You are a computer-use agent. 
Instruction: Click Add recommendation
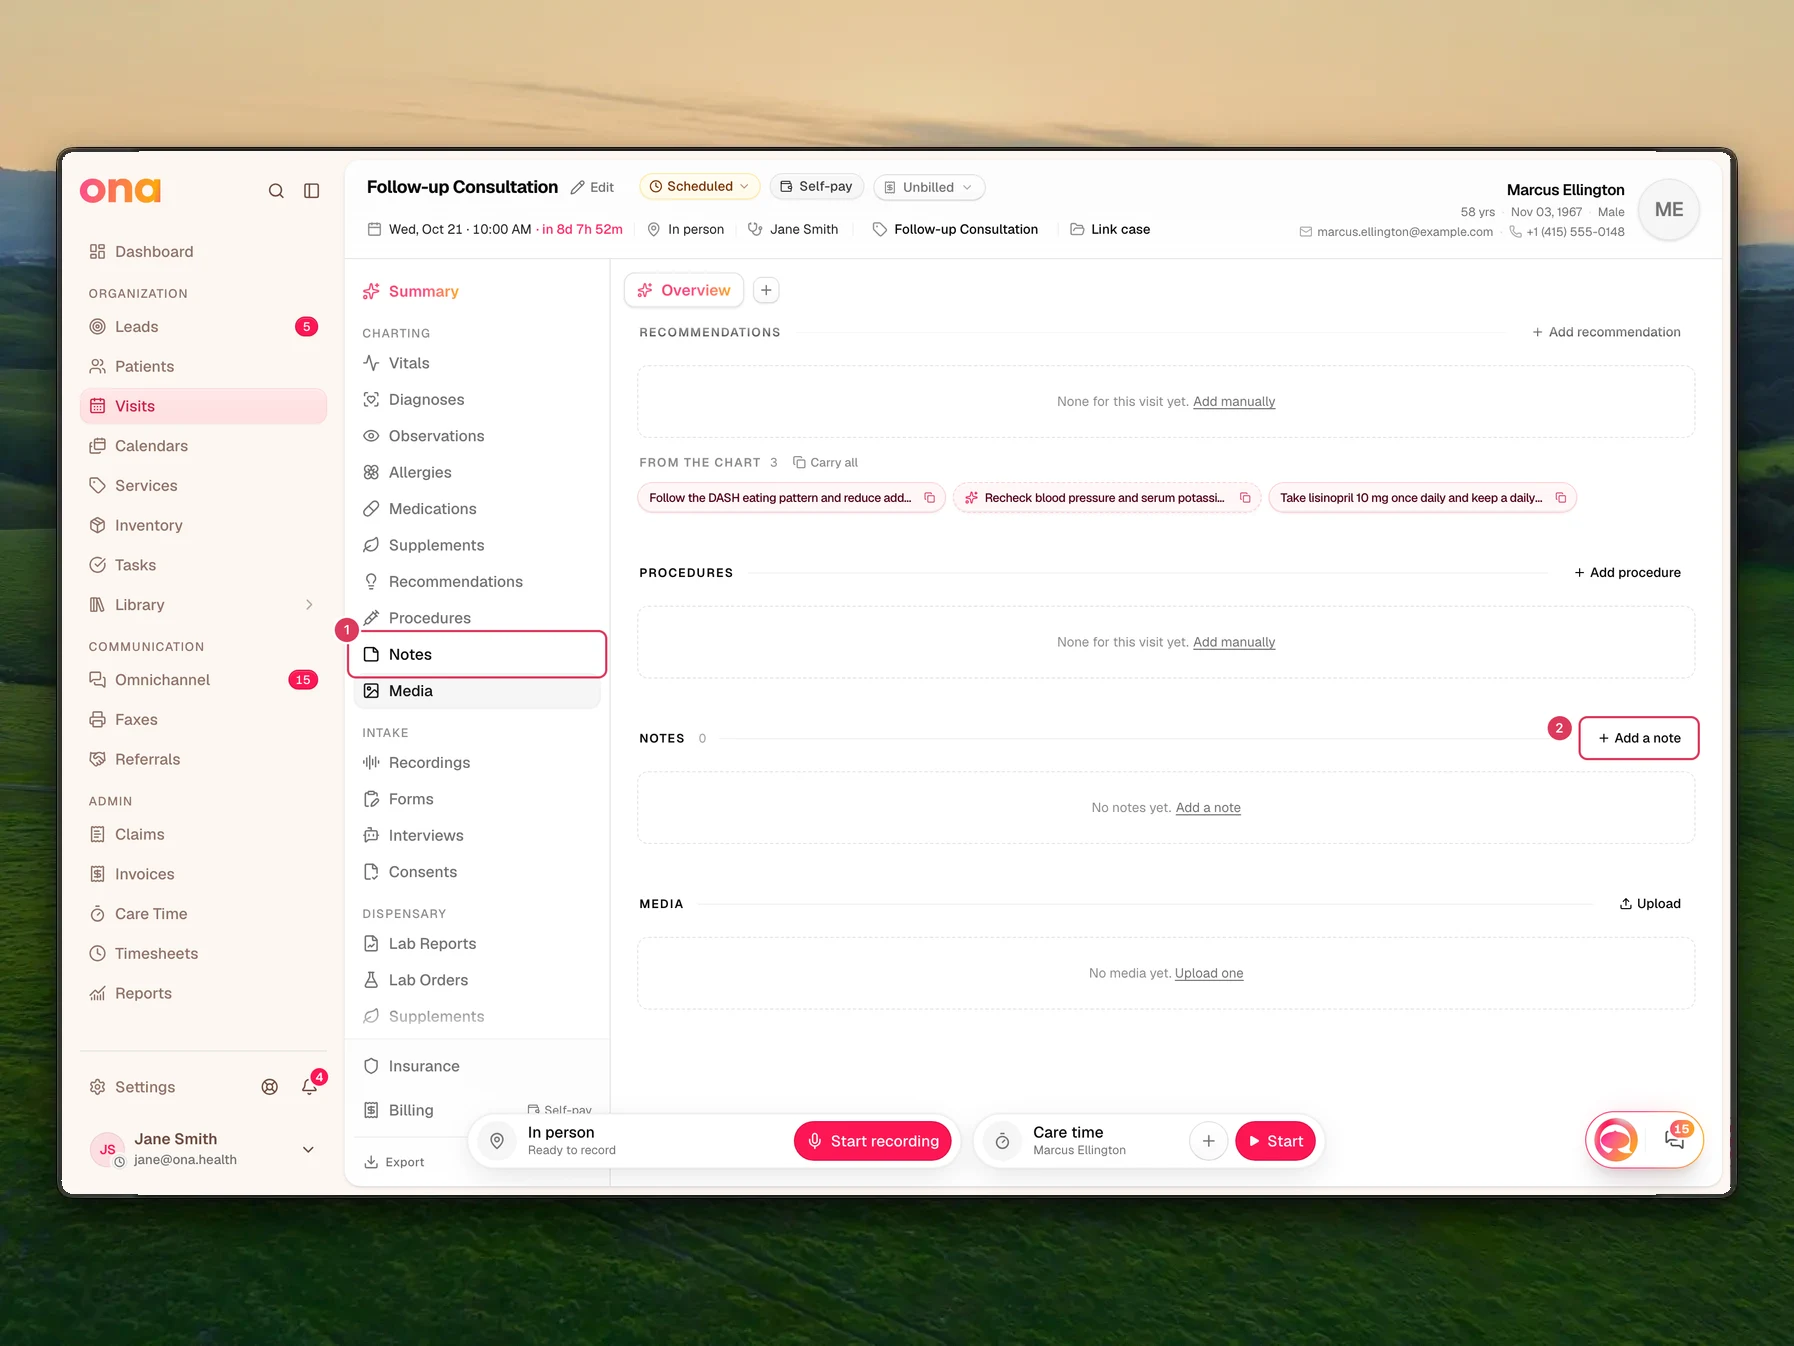pos(1606,332)
